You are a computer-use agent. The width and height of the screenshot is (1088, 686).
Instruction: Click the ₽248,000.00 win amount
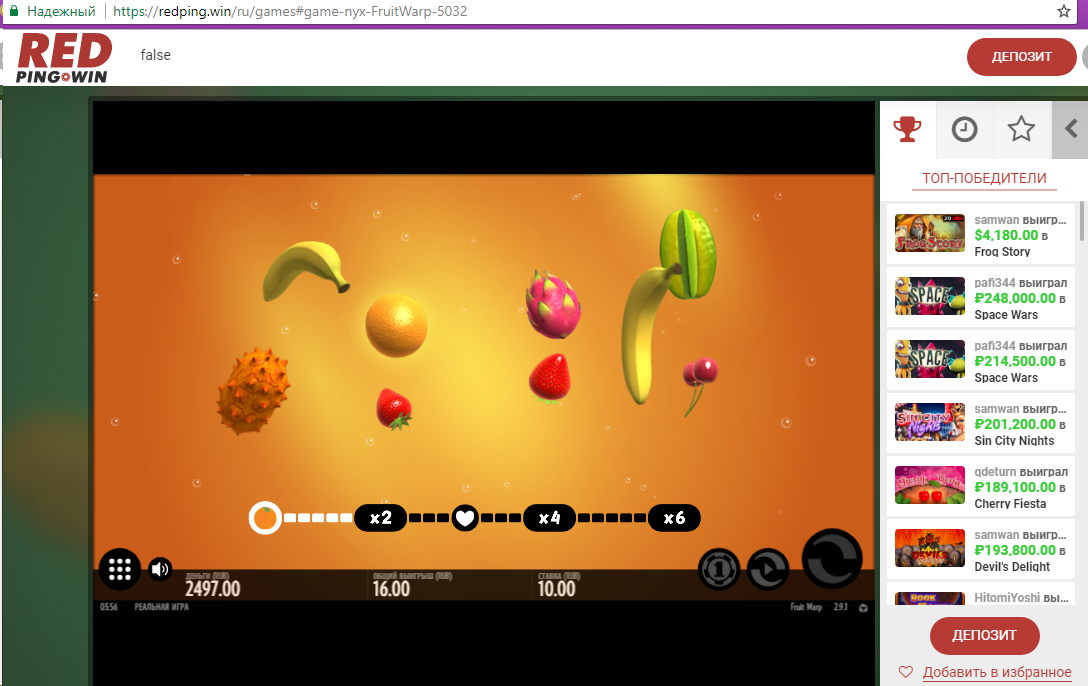(1014, 298)
